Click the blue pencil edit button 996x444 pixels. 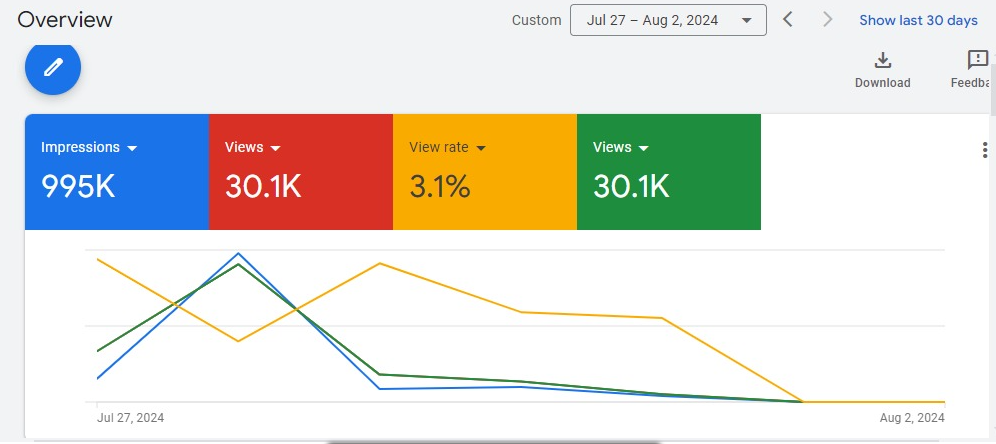pos(53,67)
